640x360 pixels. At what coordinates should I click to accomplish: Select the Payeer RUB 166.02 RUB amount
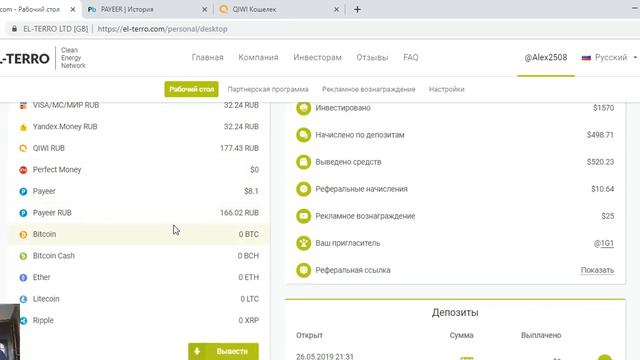(239, 213)
